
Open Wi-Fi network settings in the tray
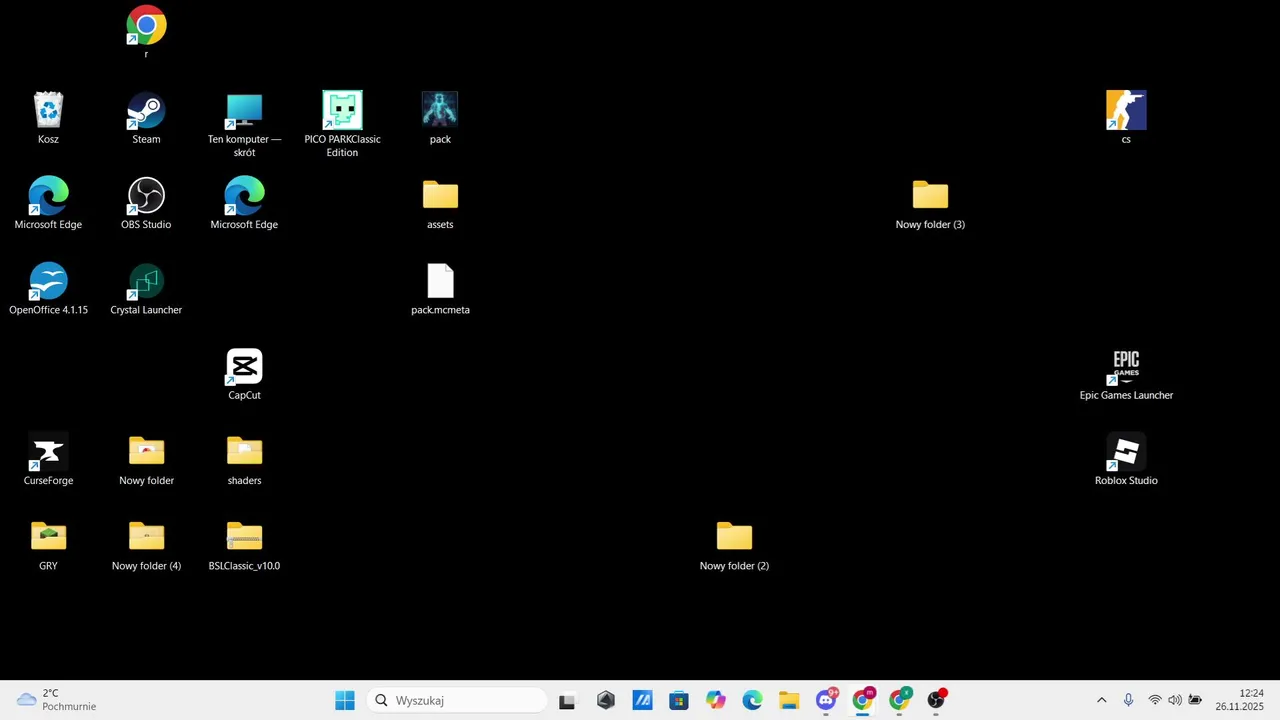(1155, 700)
